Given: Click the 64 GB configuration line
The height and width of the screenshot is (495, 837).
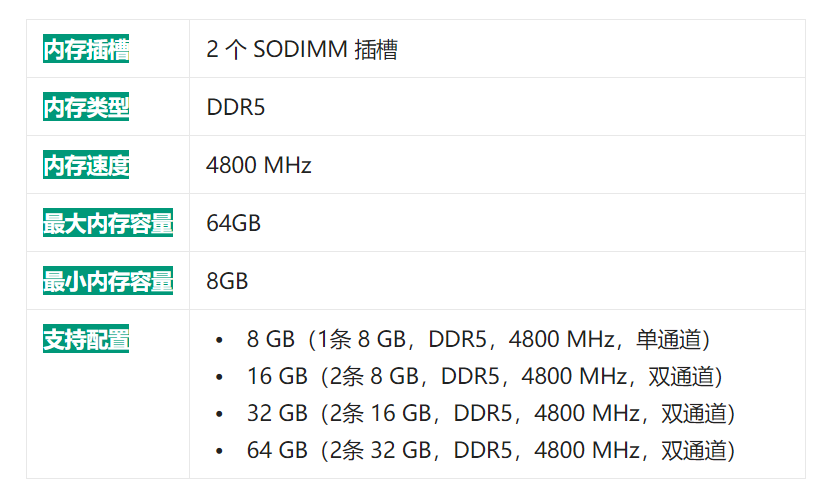Looking at the screenshot, I should [491, 450].
